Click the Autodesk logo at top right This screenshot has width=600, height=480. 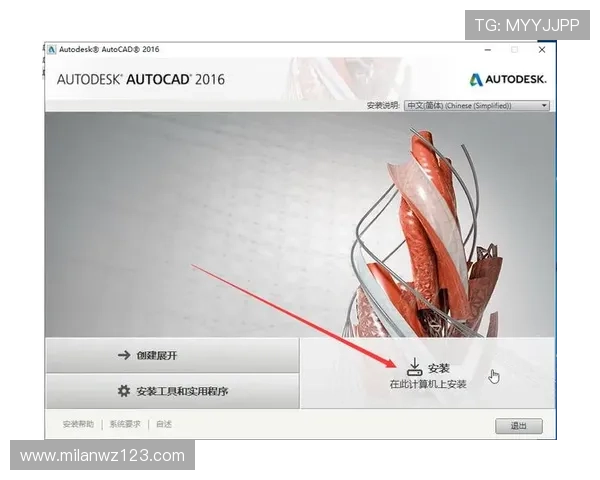[x=507, y=79]
